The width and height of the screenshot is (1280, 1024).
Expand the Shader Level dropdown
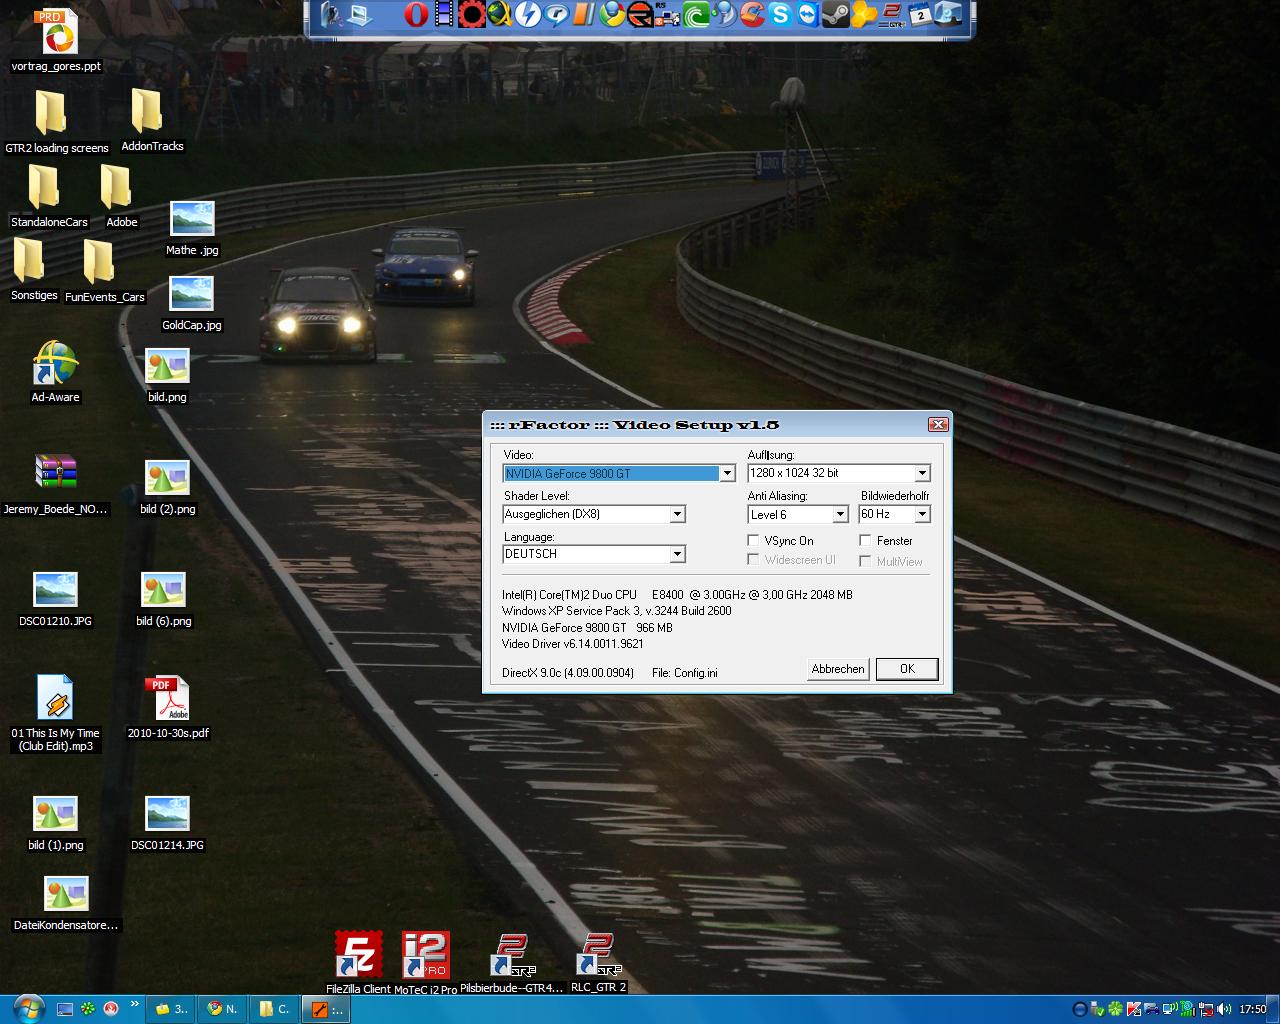[677, 514]
